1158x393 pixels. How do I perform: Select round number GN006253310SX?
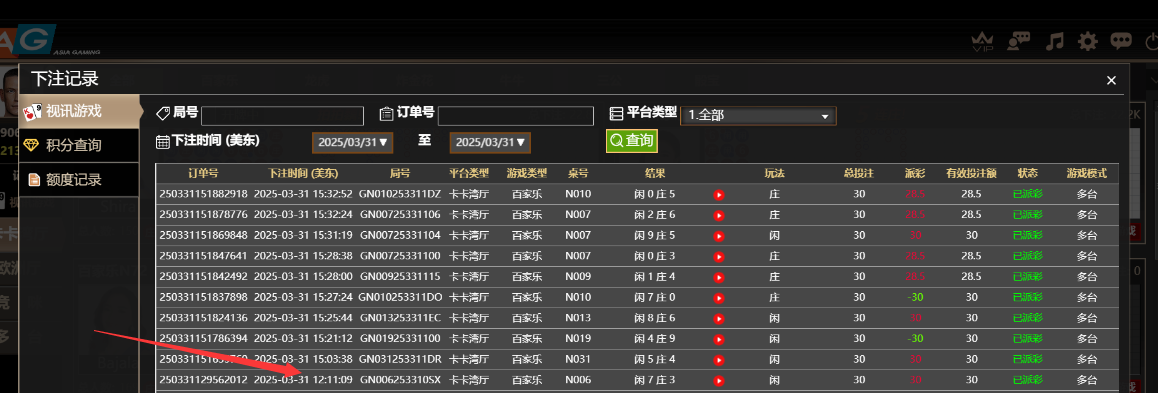(x=400, y=380)
